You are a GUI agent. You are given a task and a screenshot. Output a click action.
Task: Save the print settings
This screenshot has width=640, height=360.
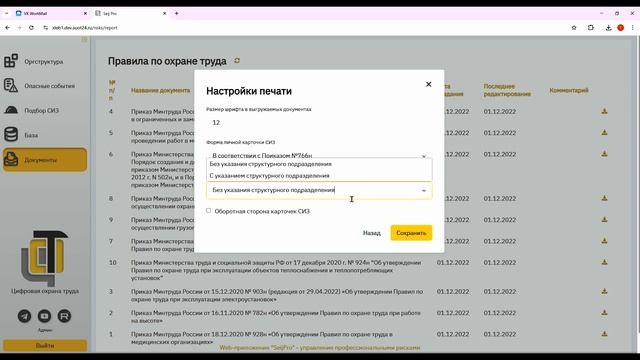pos(411,233)
